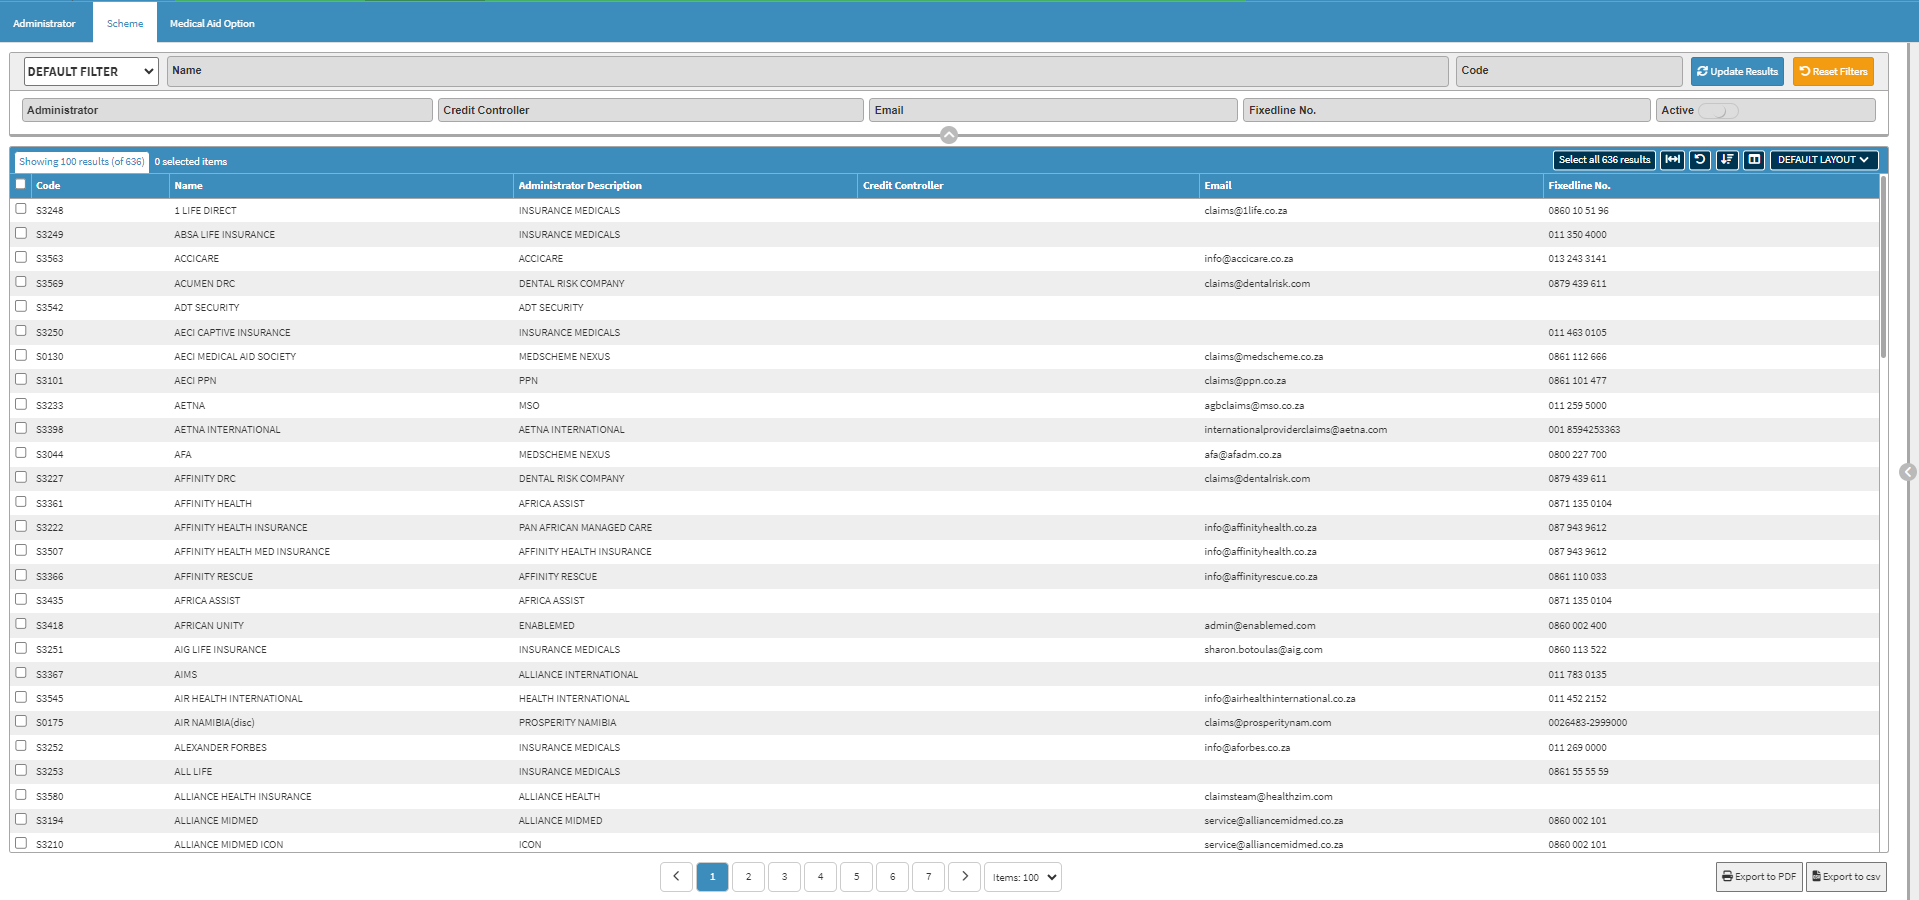The height and width of the screenshot is (900, 1919).
Task: Toggle the Active filter switch
Action: point(1718,111)
